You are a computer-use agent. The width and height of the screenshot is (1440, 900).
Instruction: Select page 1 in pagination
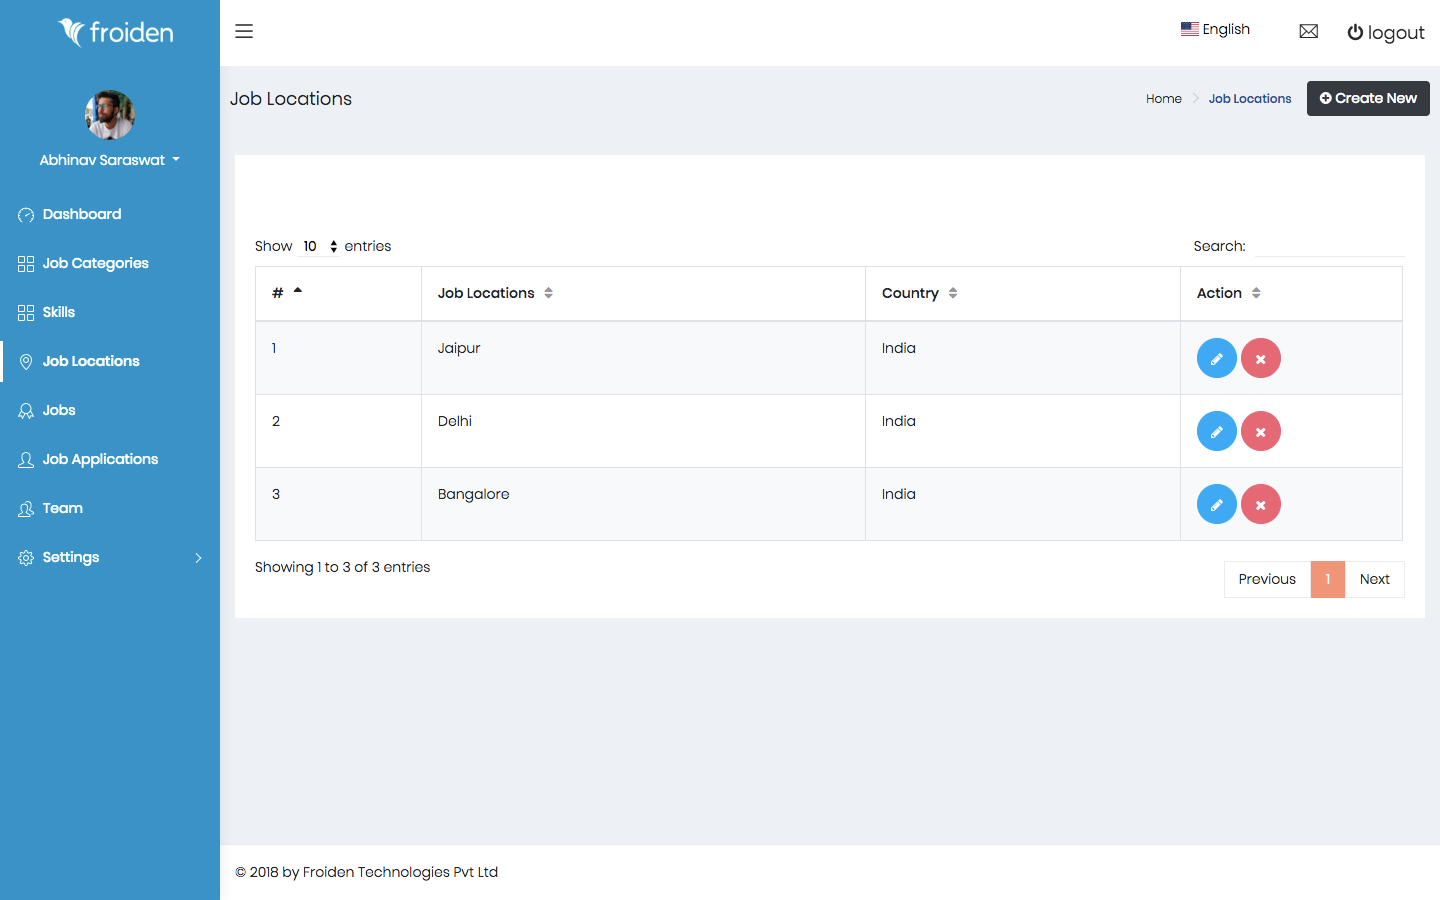pyautogui.click(x=1328, y=579)
